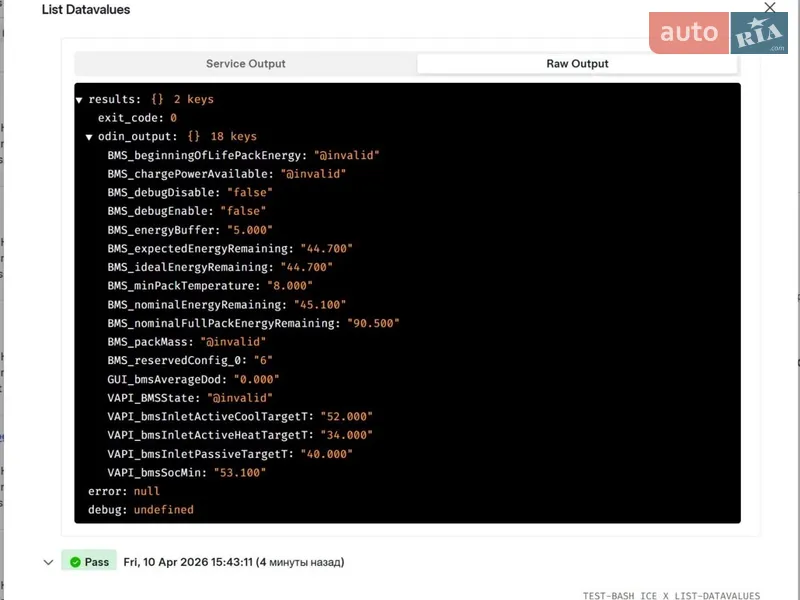Select the BMS_energyBuffer key

tap(162, 230)
